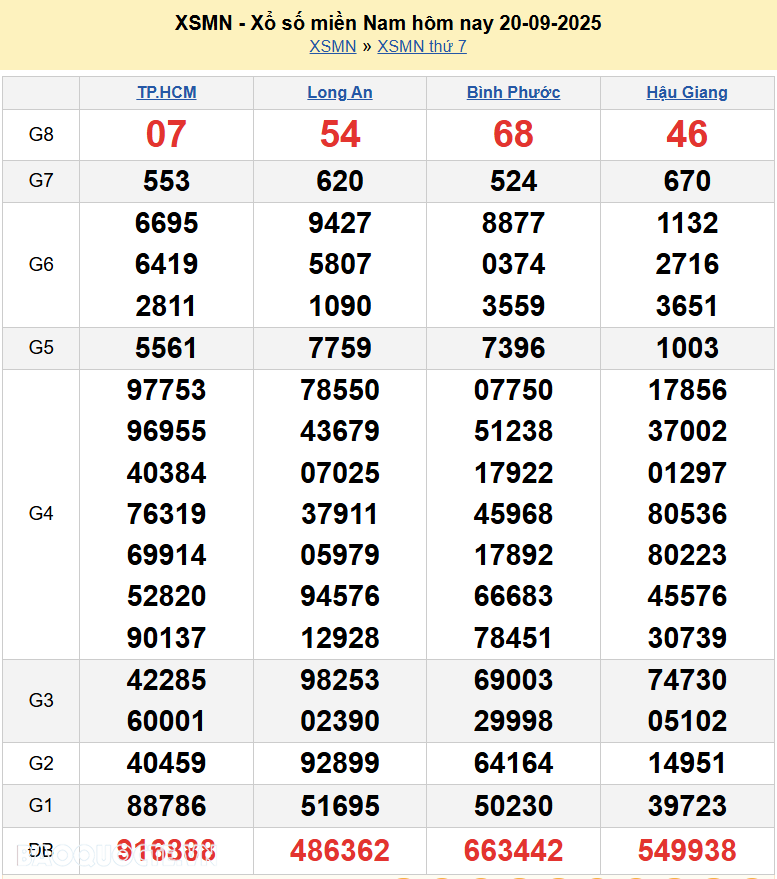Click the G8 result 46 under Hậu Giang

pyautogui.click(x=687, y=134)
